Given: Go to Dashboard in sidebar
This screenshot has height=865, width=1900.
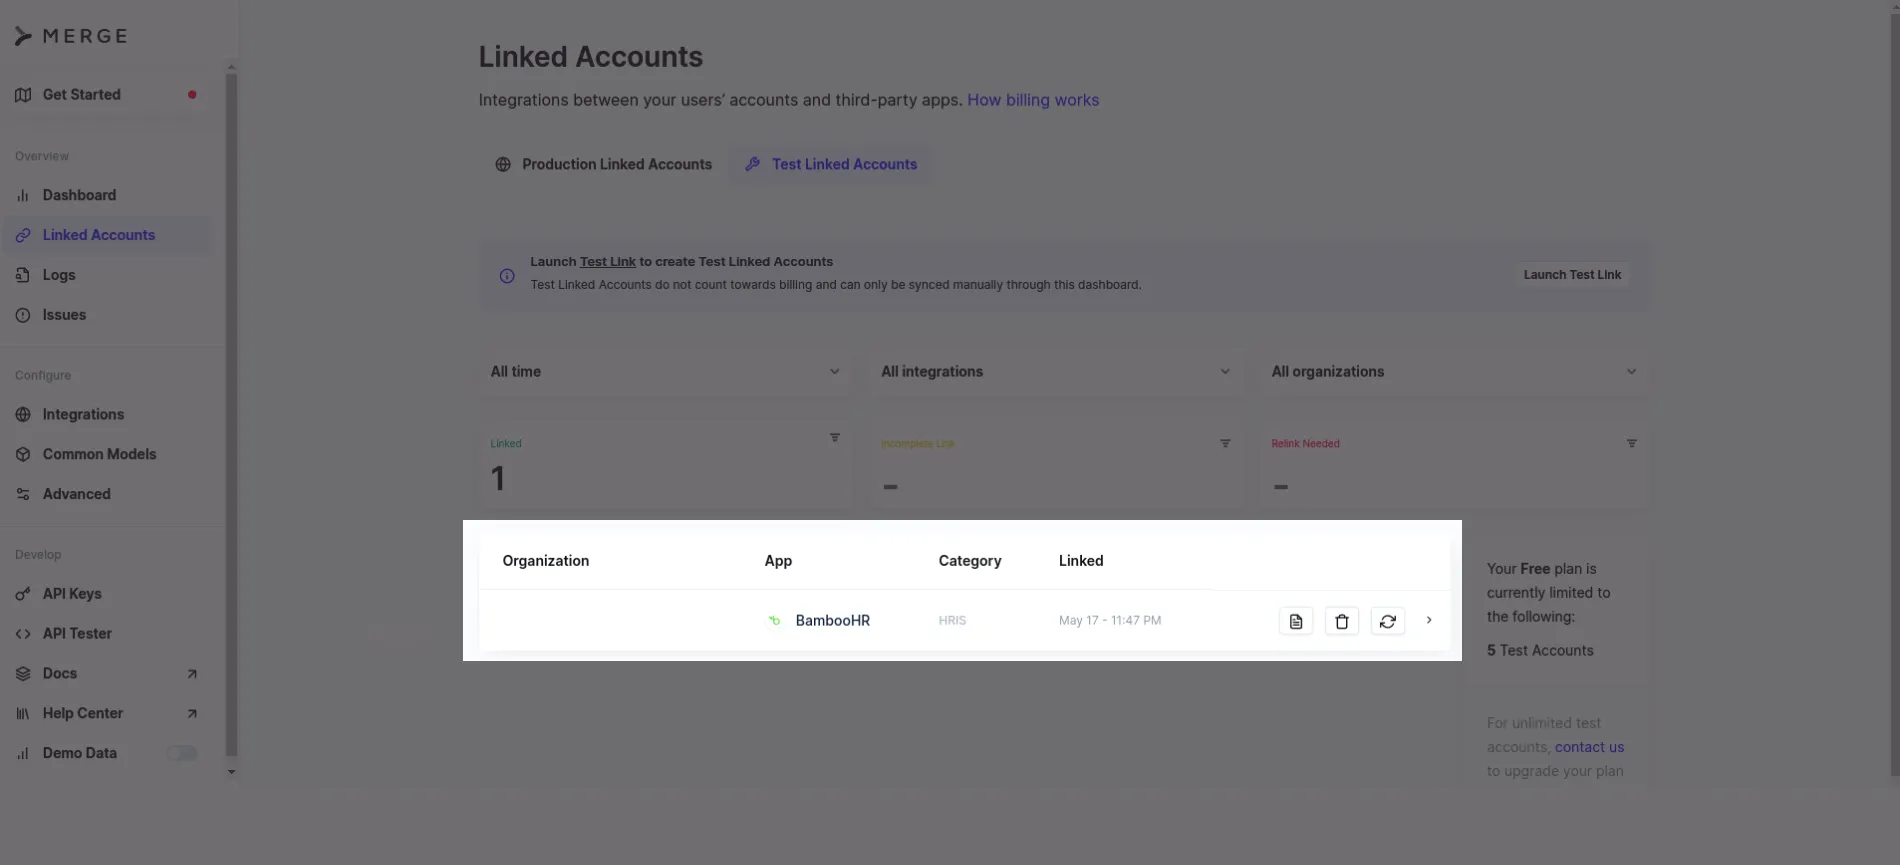Looking at the screenshot, I should coord(79,195).
